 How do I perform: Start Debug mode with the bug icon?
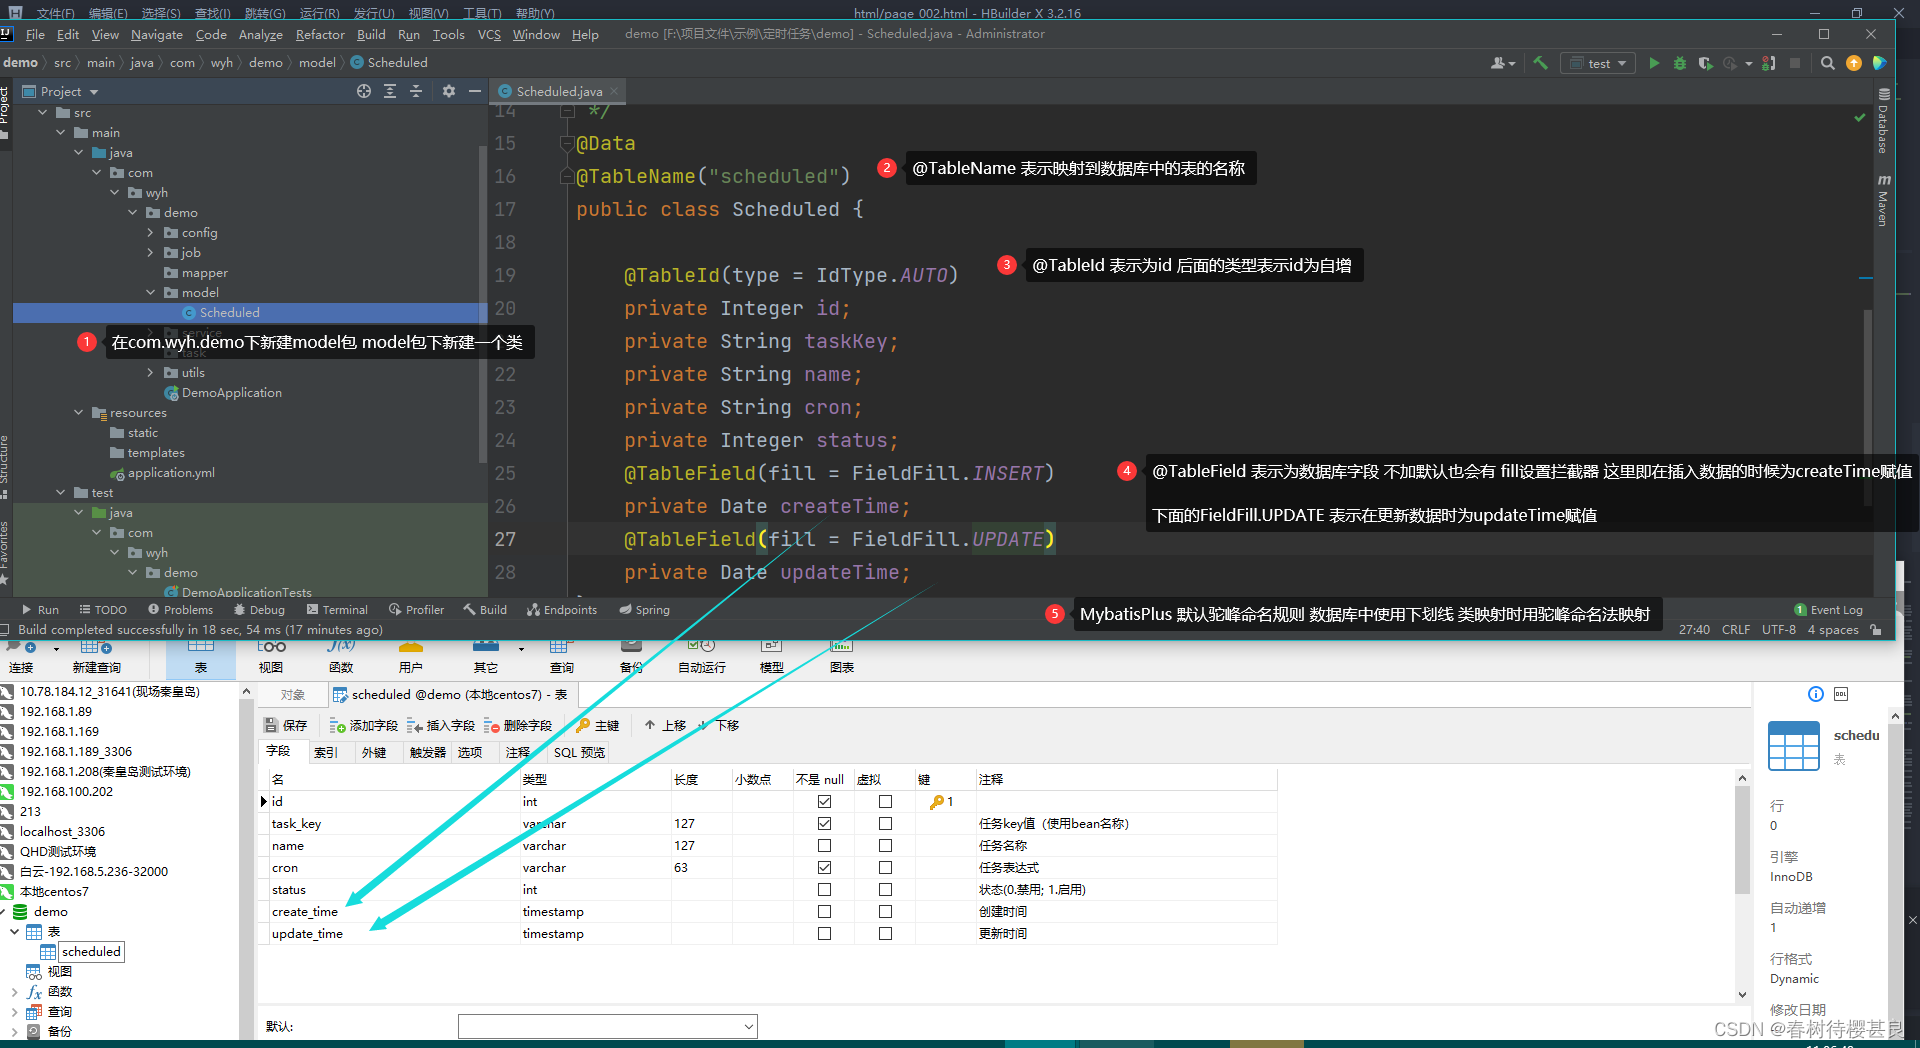tap(1680, 62)
